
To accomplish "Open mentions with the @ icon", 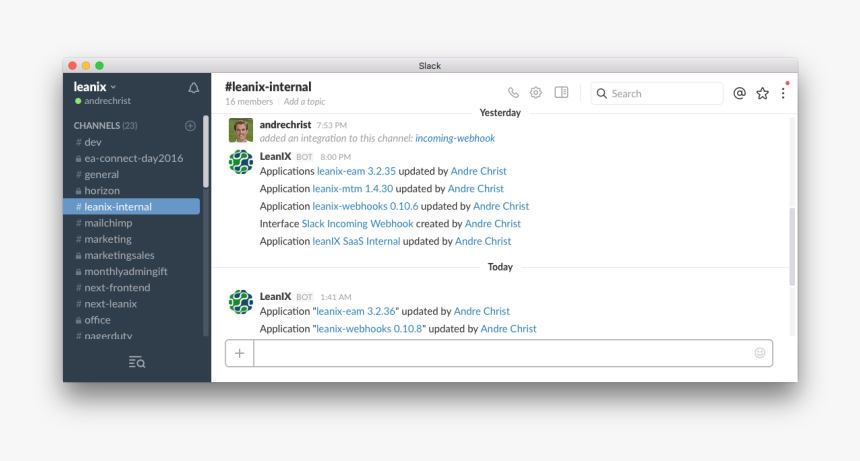I will point(740,93).
